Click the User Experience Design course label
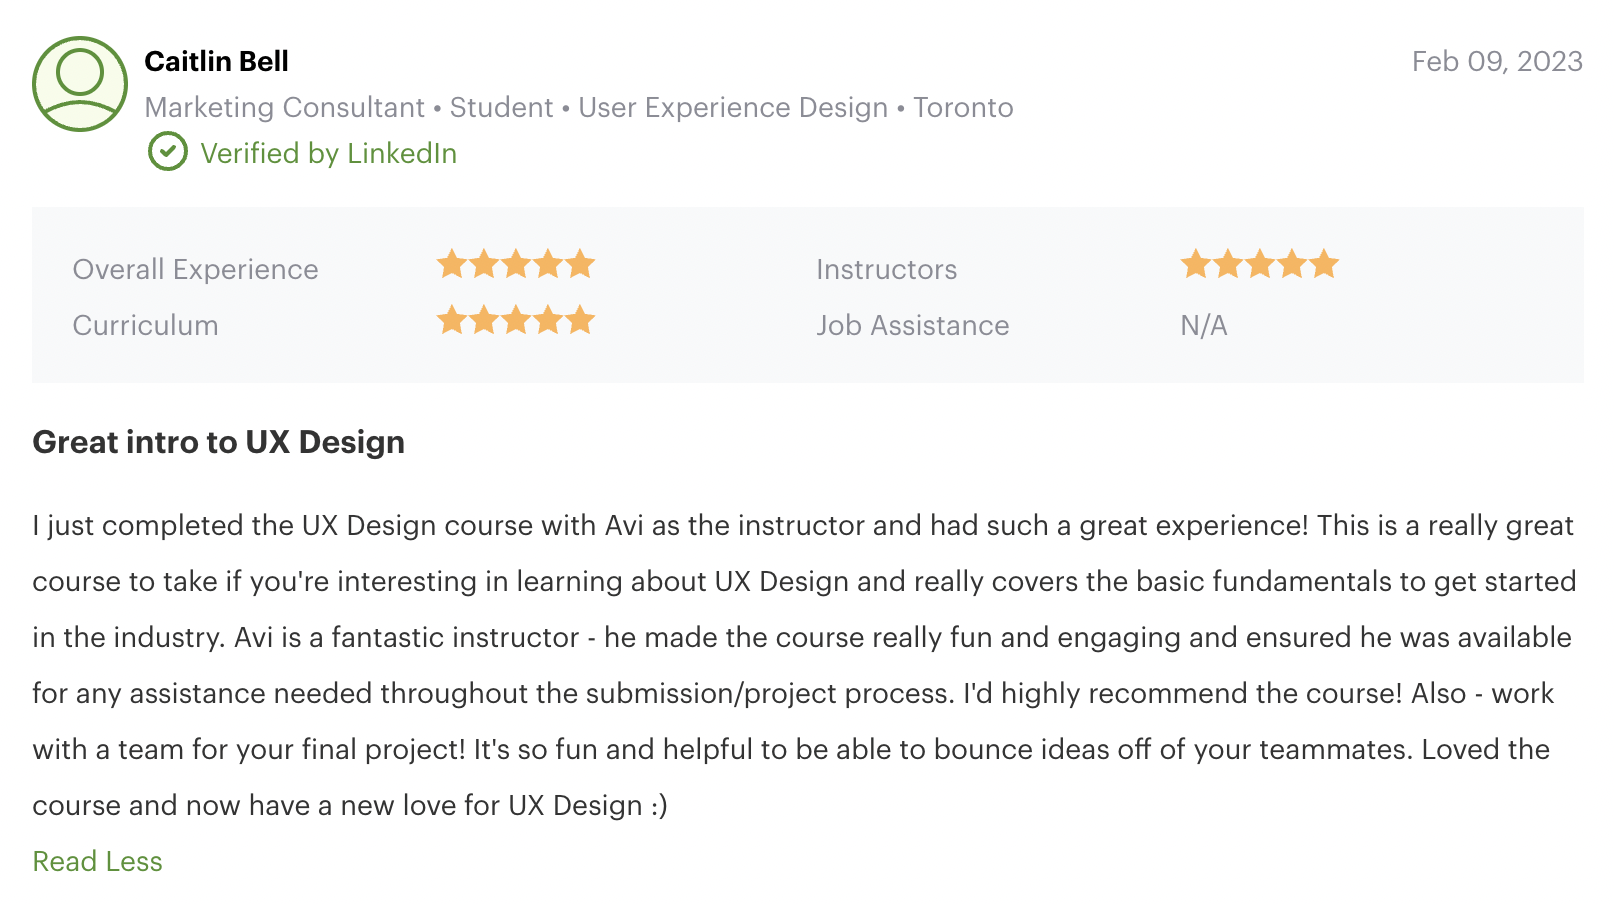The width and height of the screenshot is (1614, 904). point(735,107)
